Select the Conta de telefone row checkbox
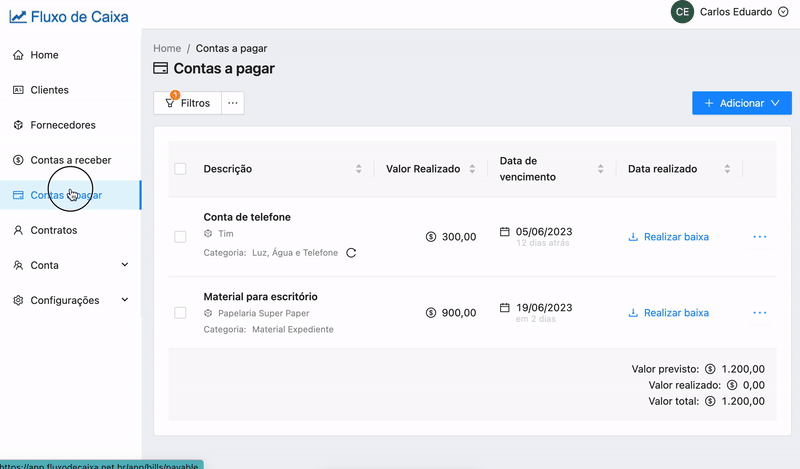This screenshot has height=469, width=800. click(x=180, y=237)
